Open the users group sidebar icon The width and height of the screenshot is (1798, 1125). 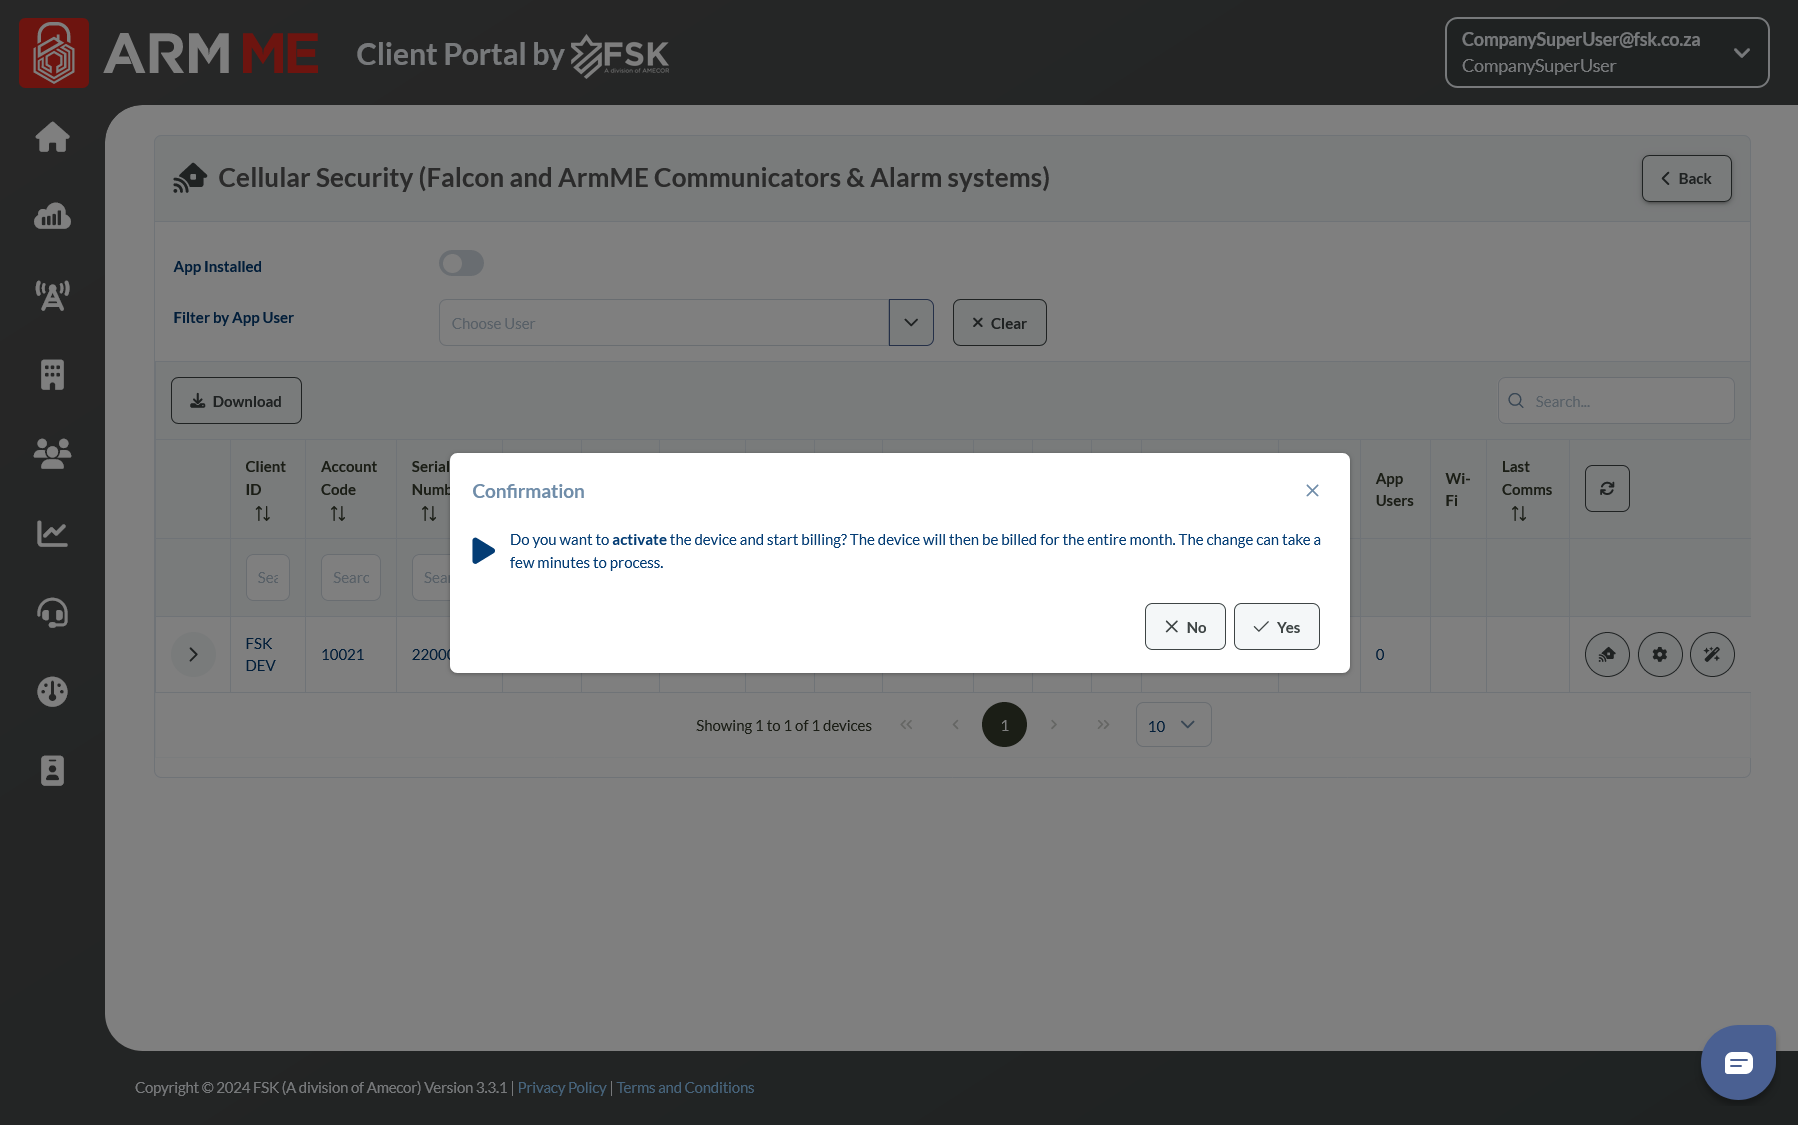[x=52, y=454]
